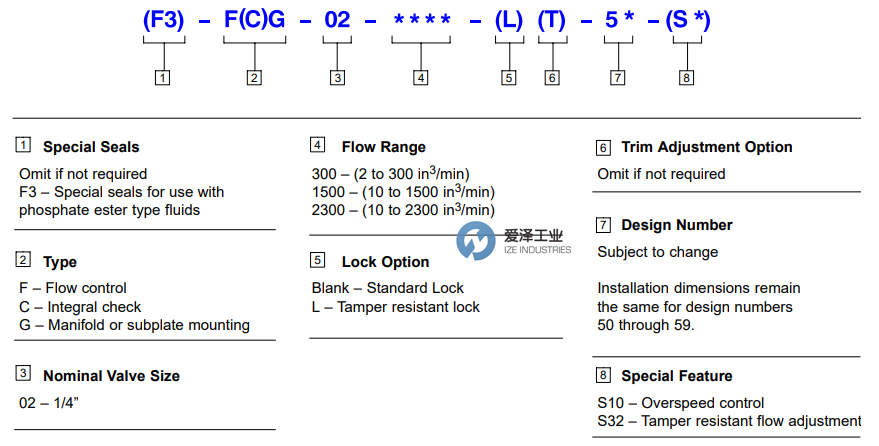Screen dimensions: 879x446
Task: Click the blue F(C)G code segment
Action: (254, 18)
